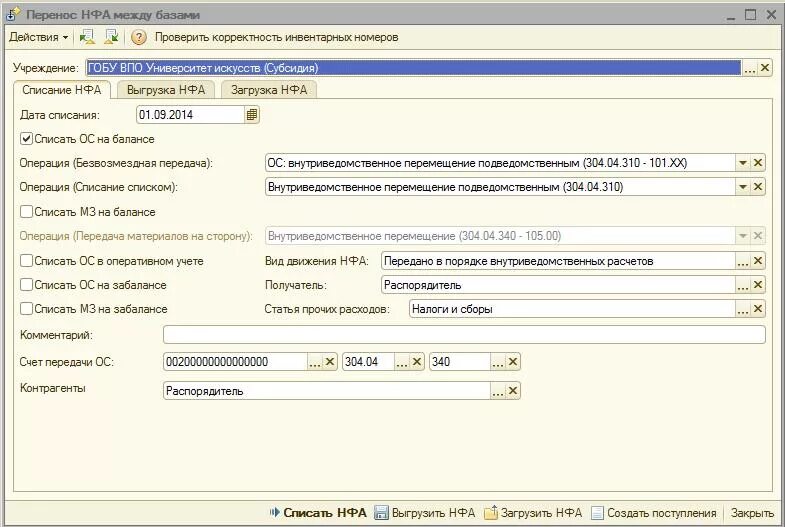Open calendar picker for Дата списания
785x527 pixels.
click(252, 115)
